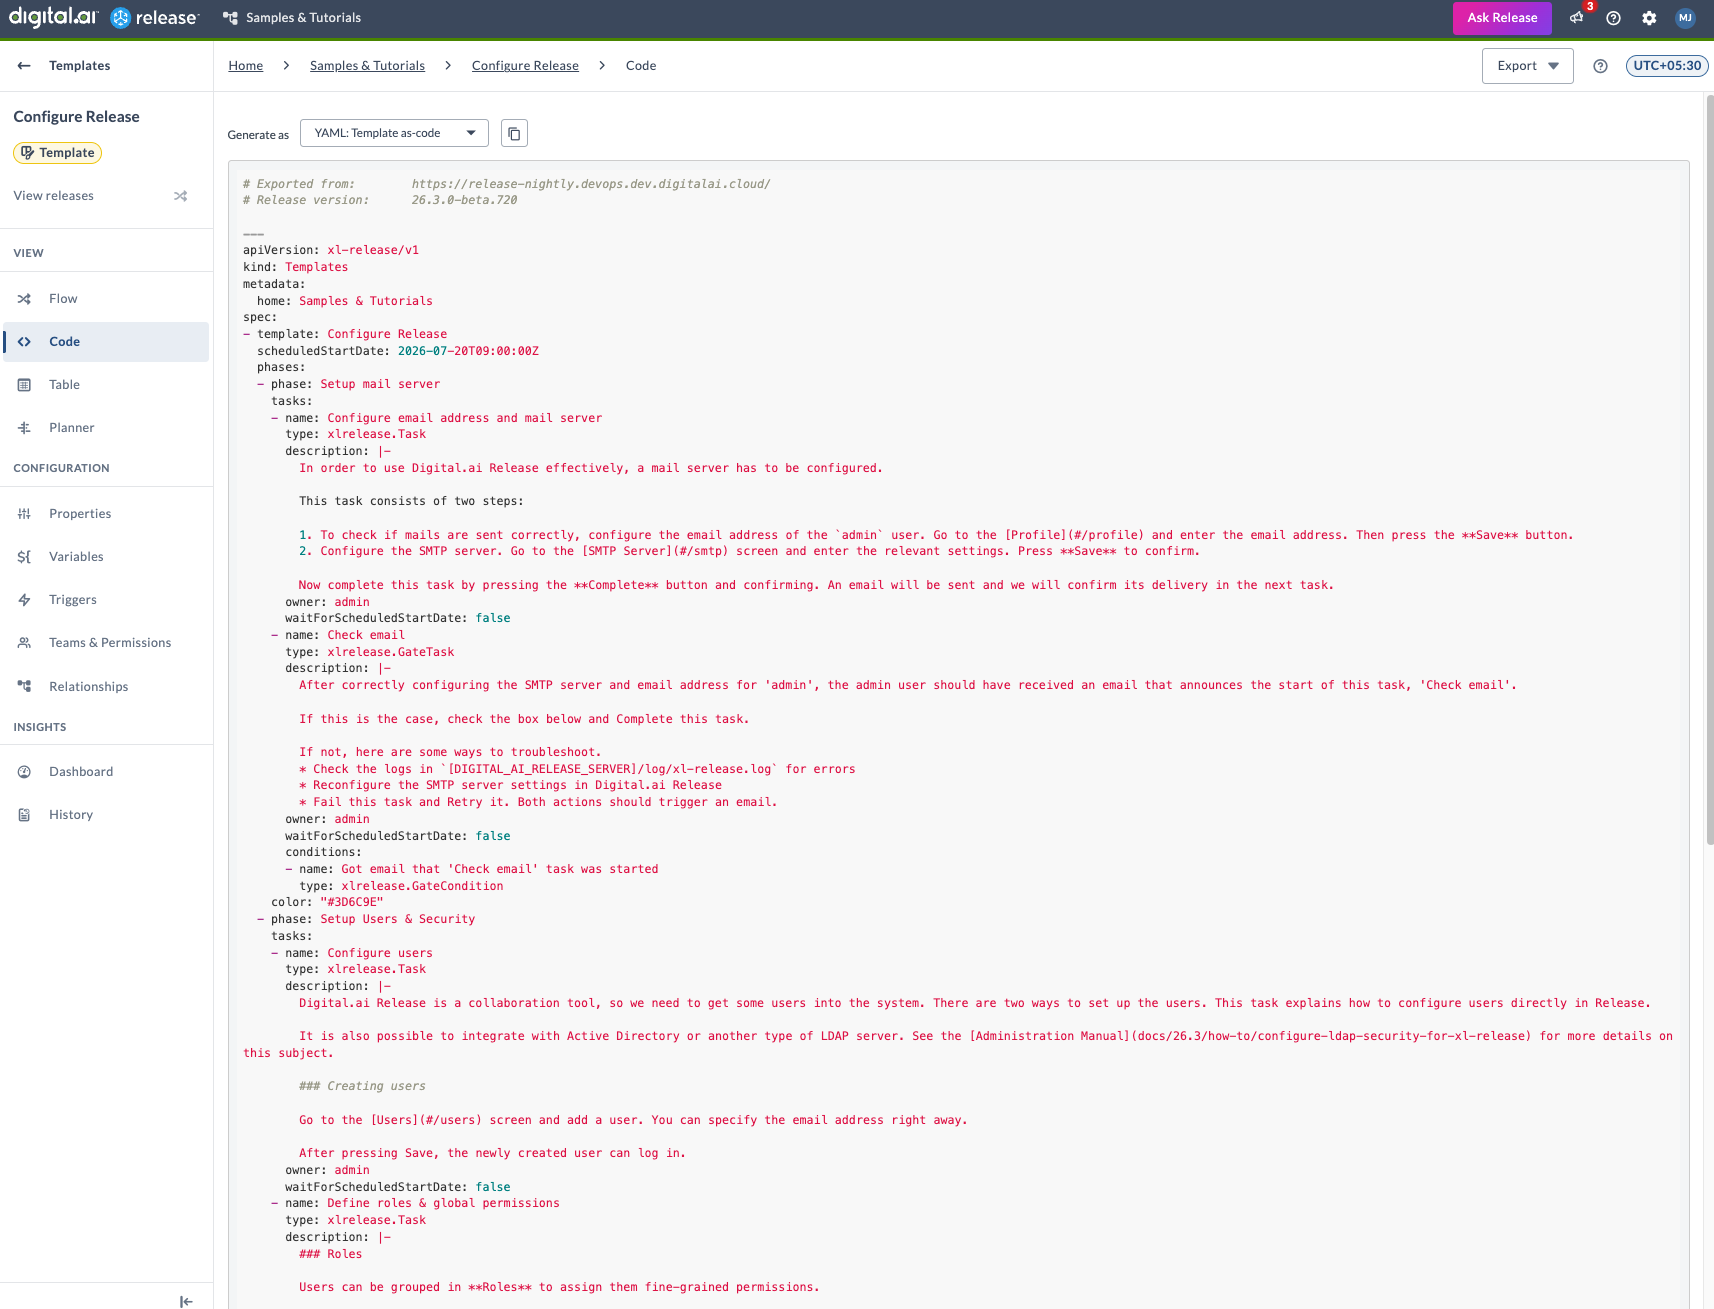Click View releases link

pos(54,196)
